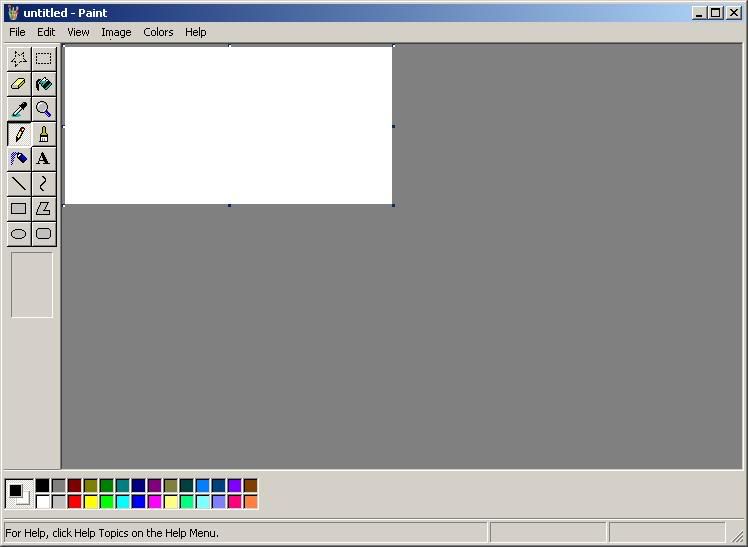Choose the Ellipse tool
This screenshot has height=547, width=748.
19,234
